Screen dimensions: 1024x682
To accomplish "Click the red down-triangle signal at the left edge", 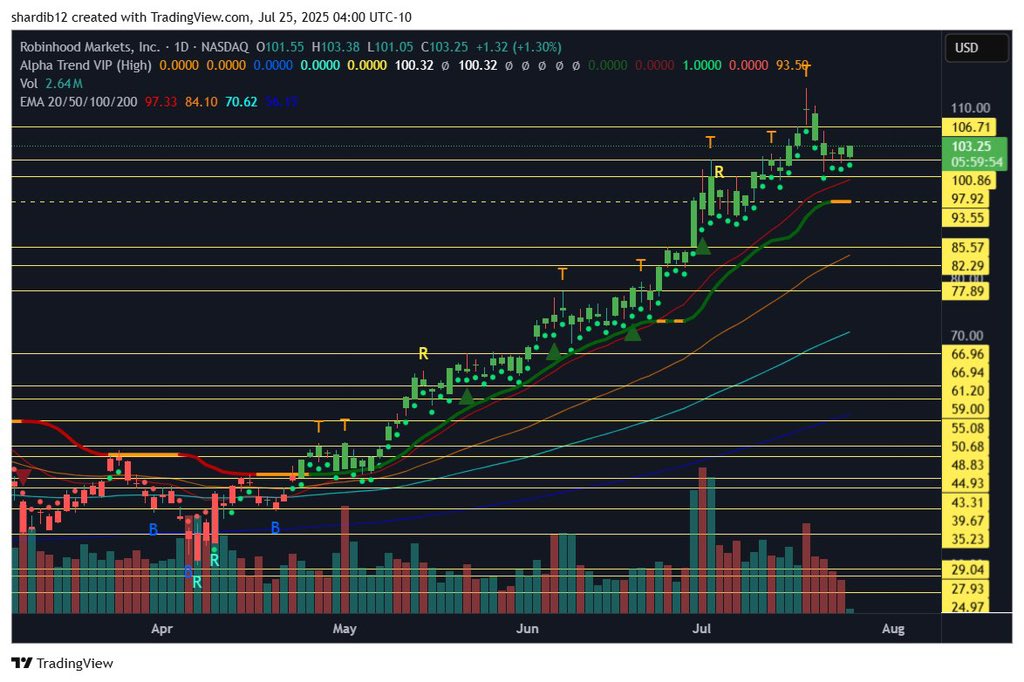I will [23, 476].
